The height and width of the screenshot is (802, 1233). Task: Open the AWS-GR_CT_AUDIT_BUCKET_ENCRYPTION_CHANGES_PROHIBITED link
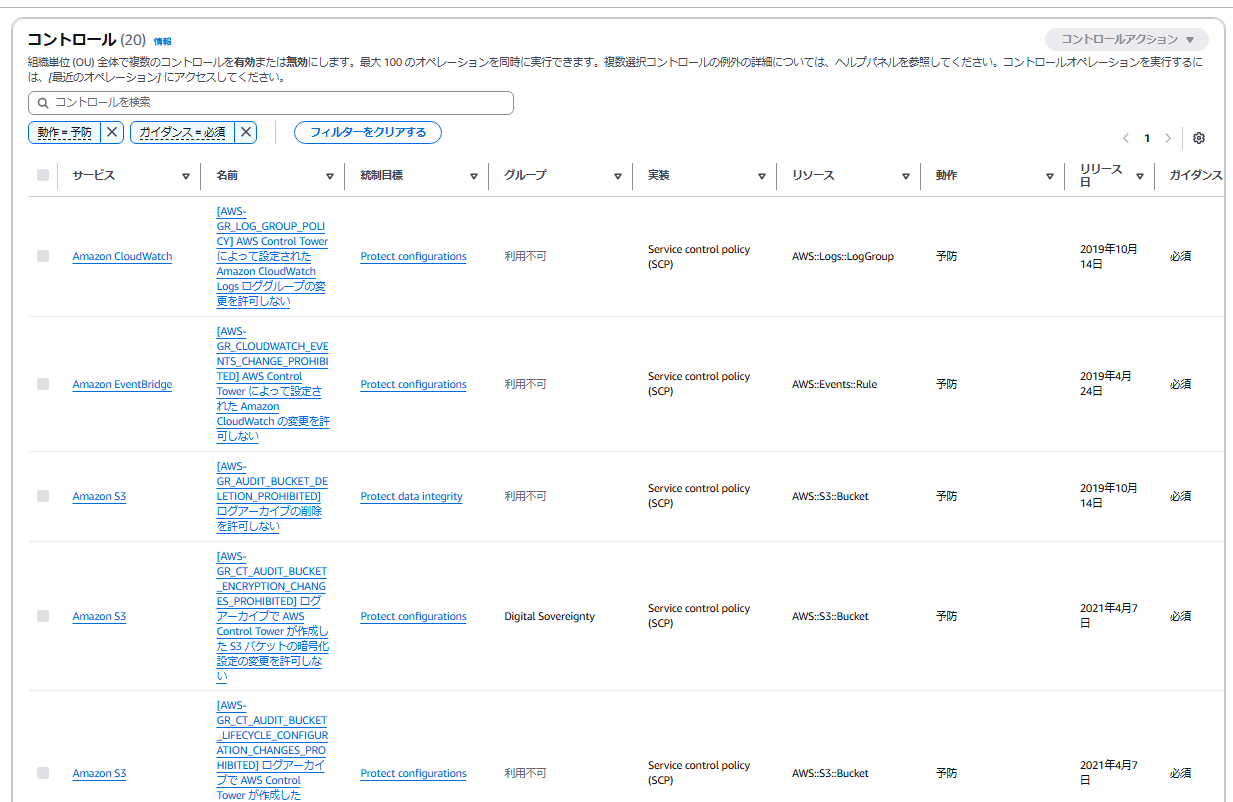[x=273, y=616]
